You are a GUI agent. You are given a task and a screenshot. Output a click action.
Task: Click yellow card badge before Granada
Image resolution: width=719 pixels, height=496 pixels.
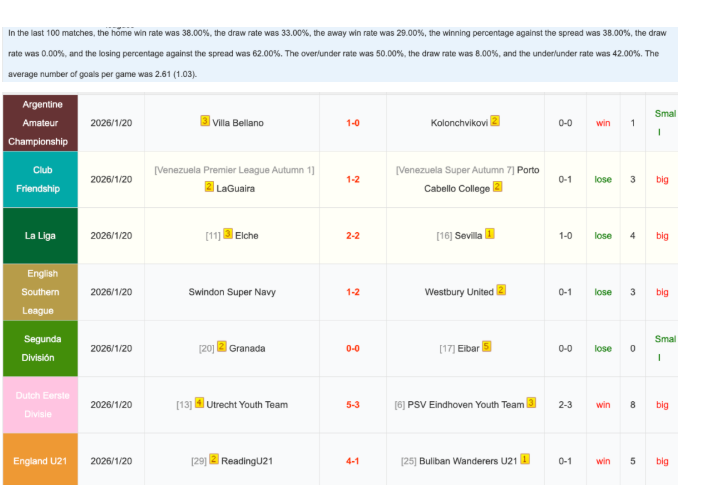(222, 348)
